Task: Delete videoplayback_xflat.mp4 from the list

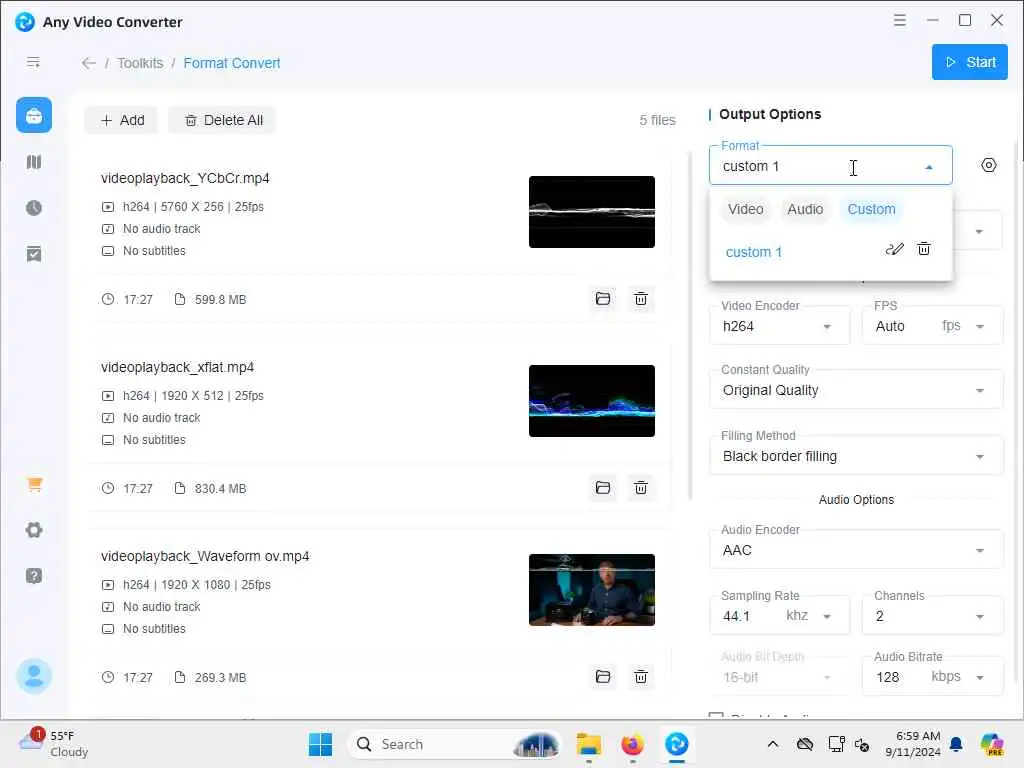Action: pyautogui.click(x=641, y=488)
